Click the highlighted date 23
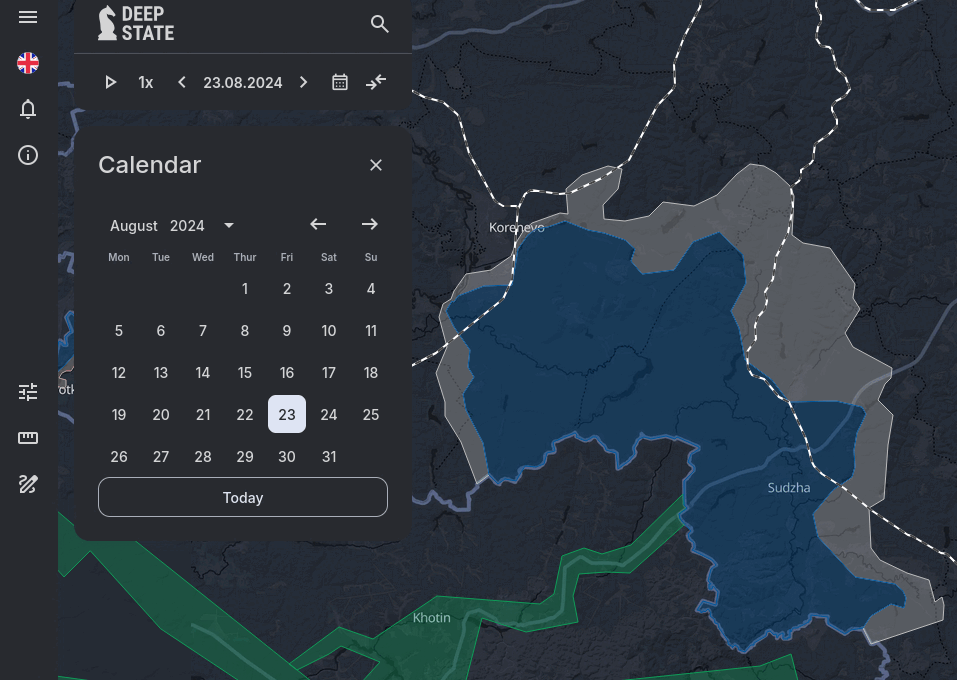Screen dimensions: 957x680 [287, 414]
